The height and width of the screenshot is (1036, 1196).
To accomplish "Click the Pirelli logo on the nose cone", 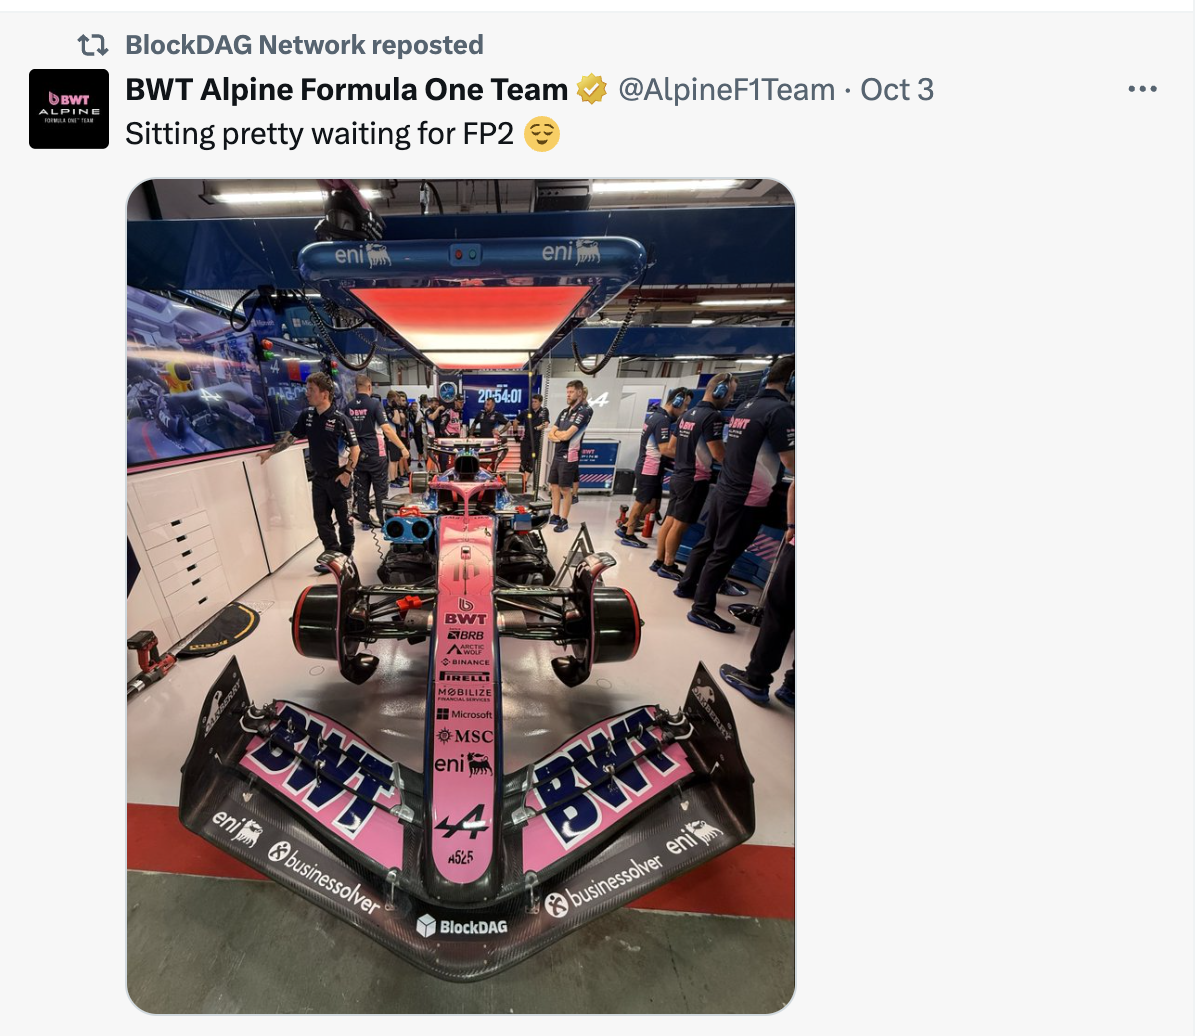I will click(465, 677).
